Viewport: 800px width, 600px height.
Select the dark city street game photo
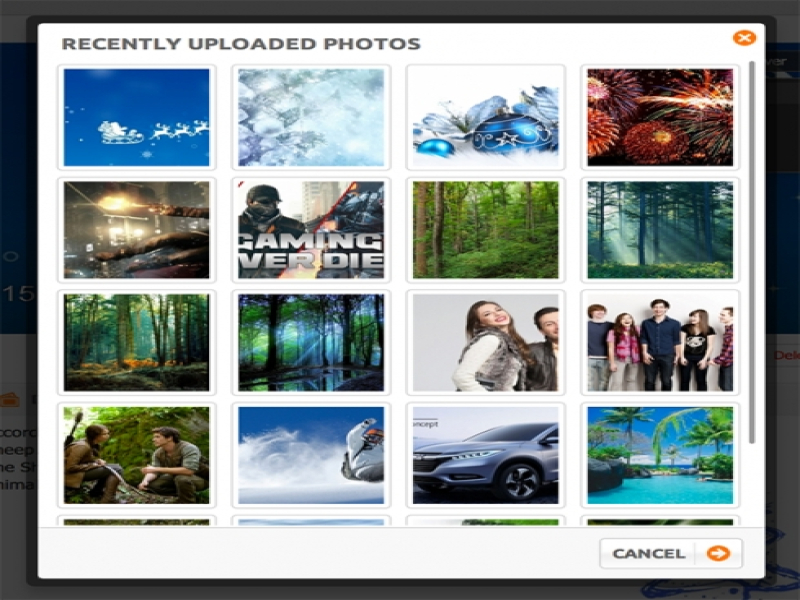137,230
